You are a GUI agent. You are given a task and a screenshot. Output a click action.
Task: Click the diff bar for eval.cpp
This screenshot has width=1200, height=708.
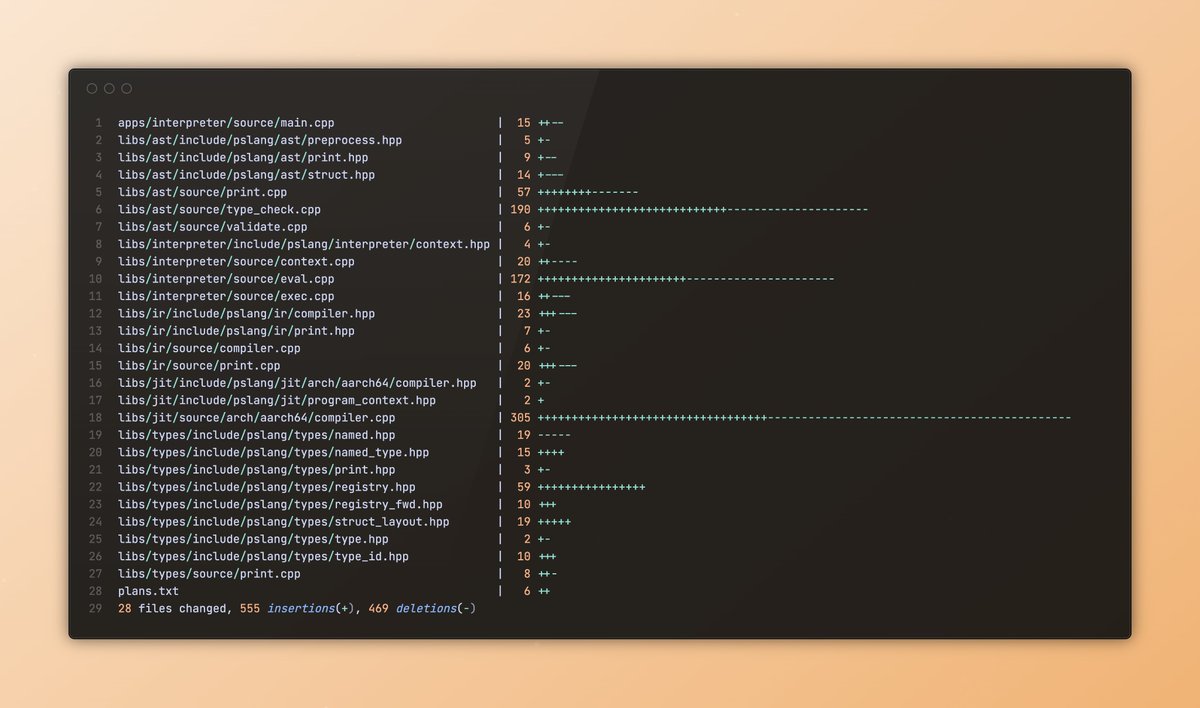click(686, 279)
